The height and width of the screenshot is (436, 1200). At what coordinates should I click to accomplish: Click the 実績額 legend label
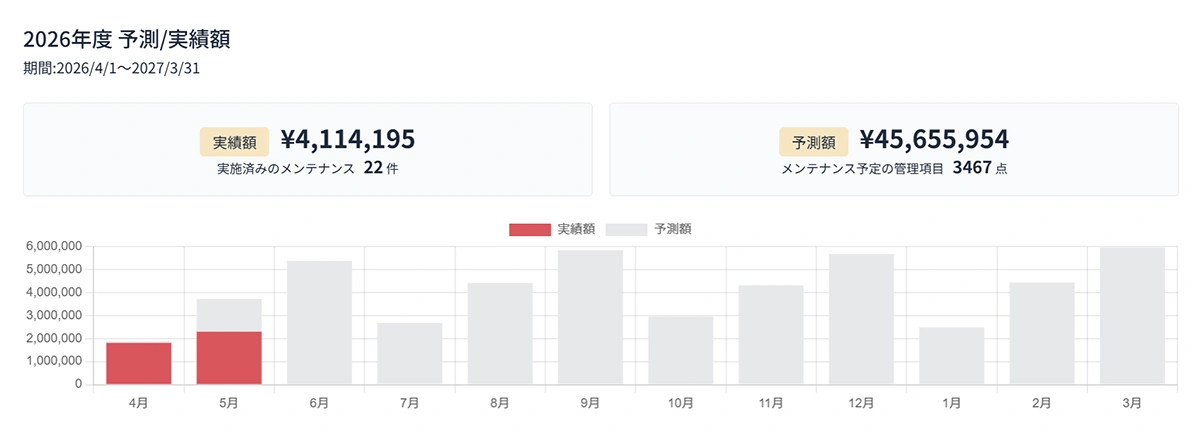[577, 229]
